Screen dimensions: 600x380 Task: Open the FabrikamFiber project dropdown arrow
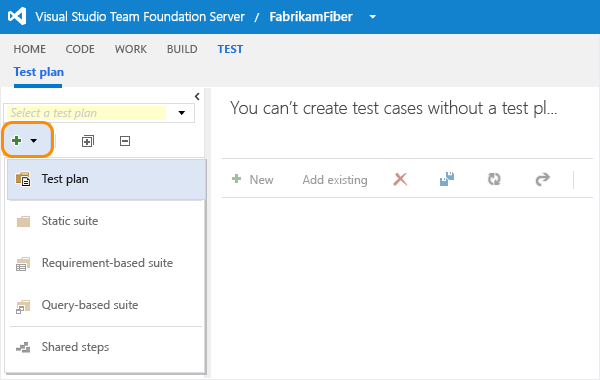coord(373,17)
